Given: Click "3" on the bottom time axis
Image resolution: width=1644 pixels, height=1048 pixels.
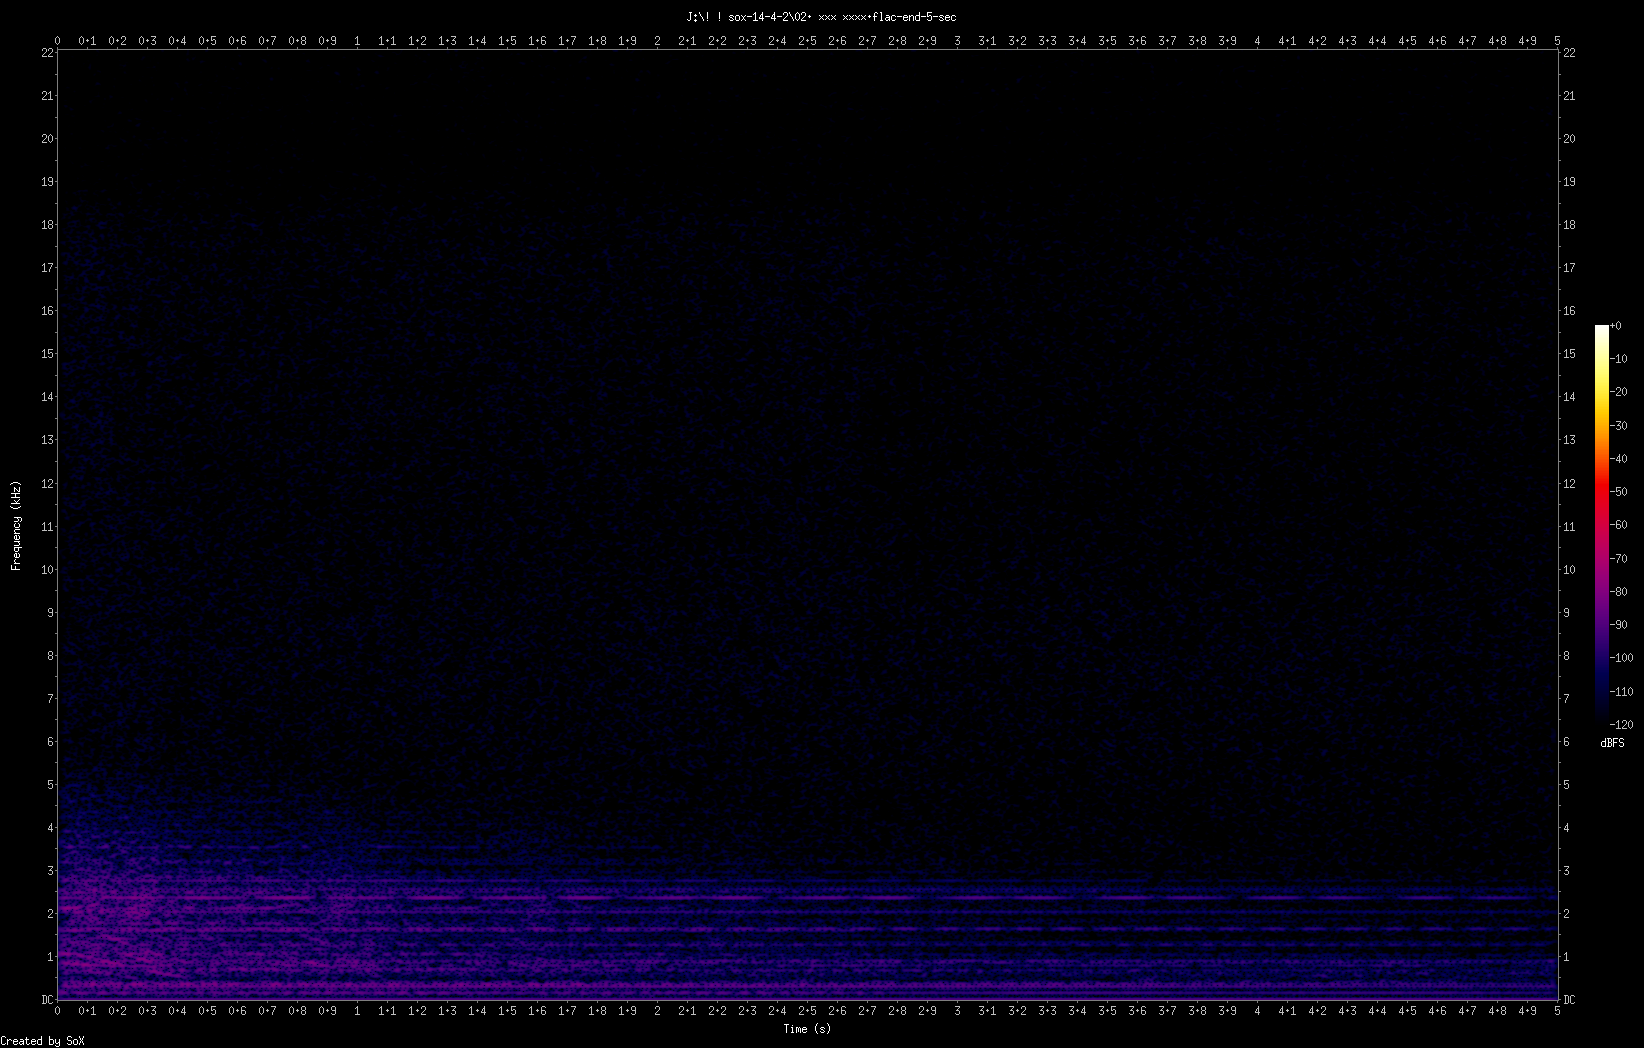Looking at the screenshot, I should tap(957, 1011).
